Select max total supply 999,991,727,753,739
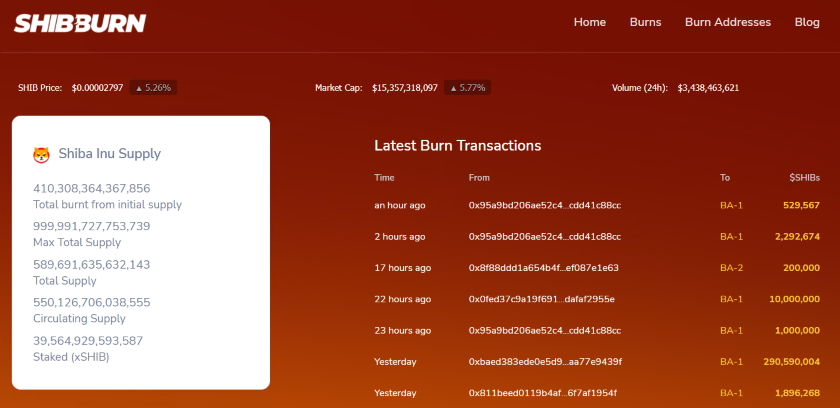The width and height of the screenshot is (840, 408). tap(92, 226)
